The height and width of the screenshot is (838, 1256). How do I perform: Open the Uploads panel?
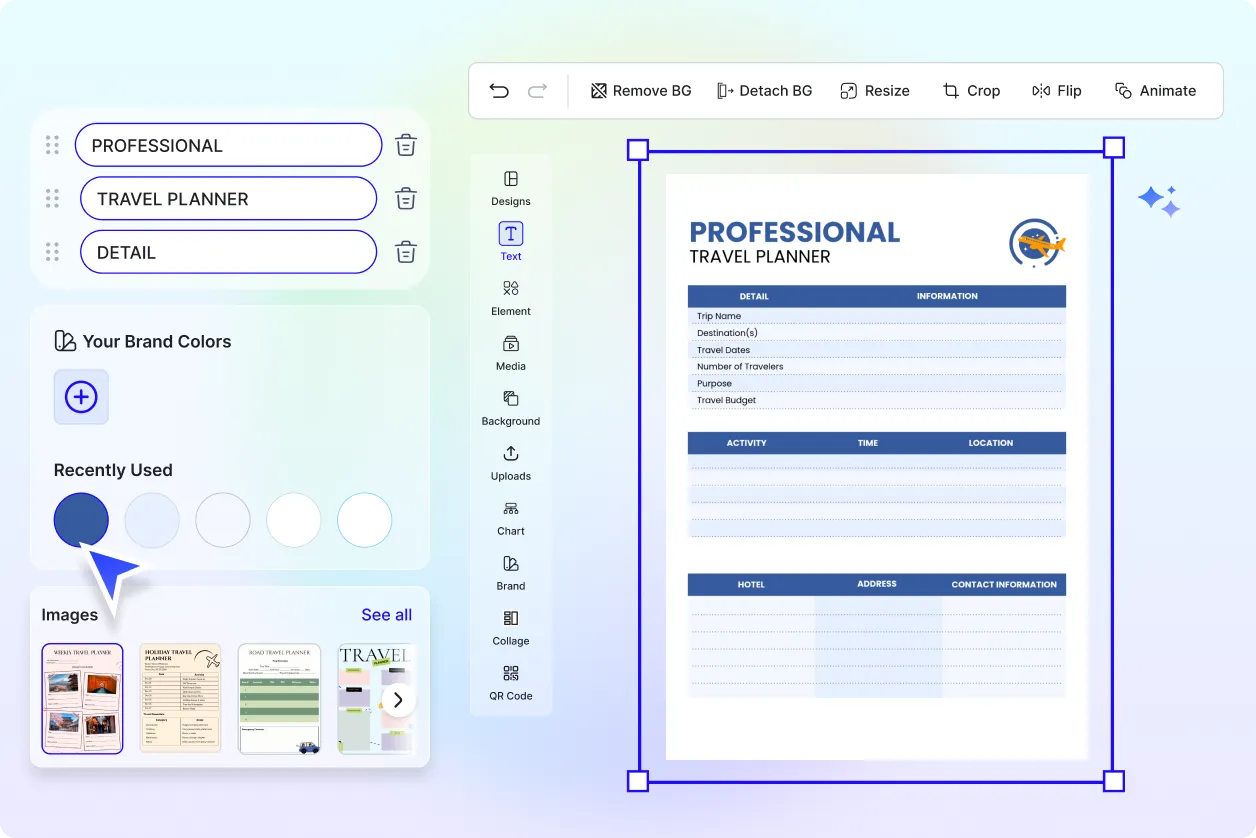click(x=510, y=462)
